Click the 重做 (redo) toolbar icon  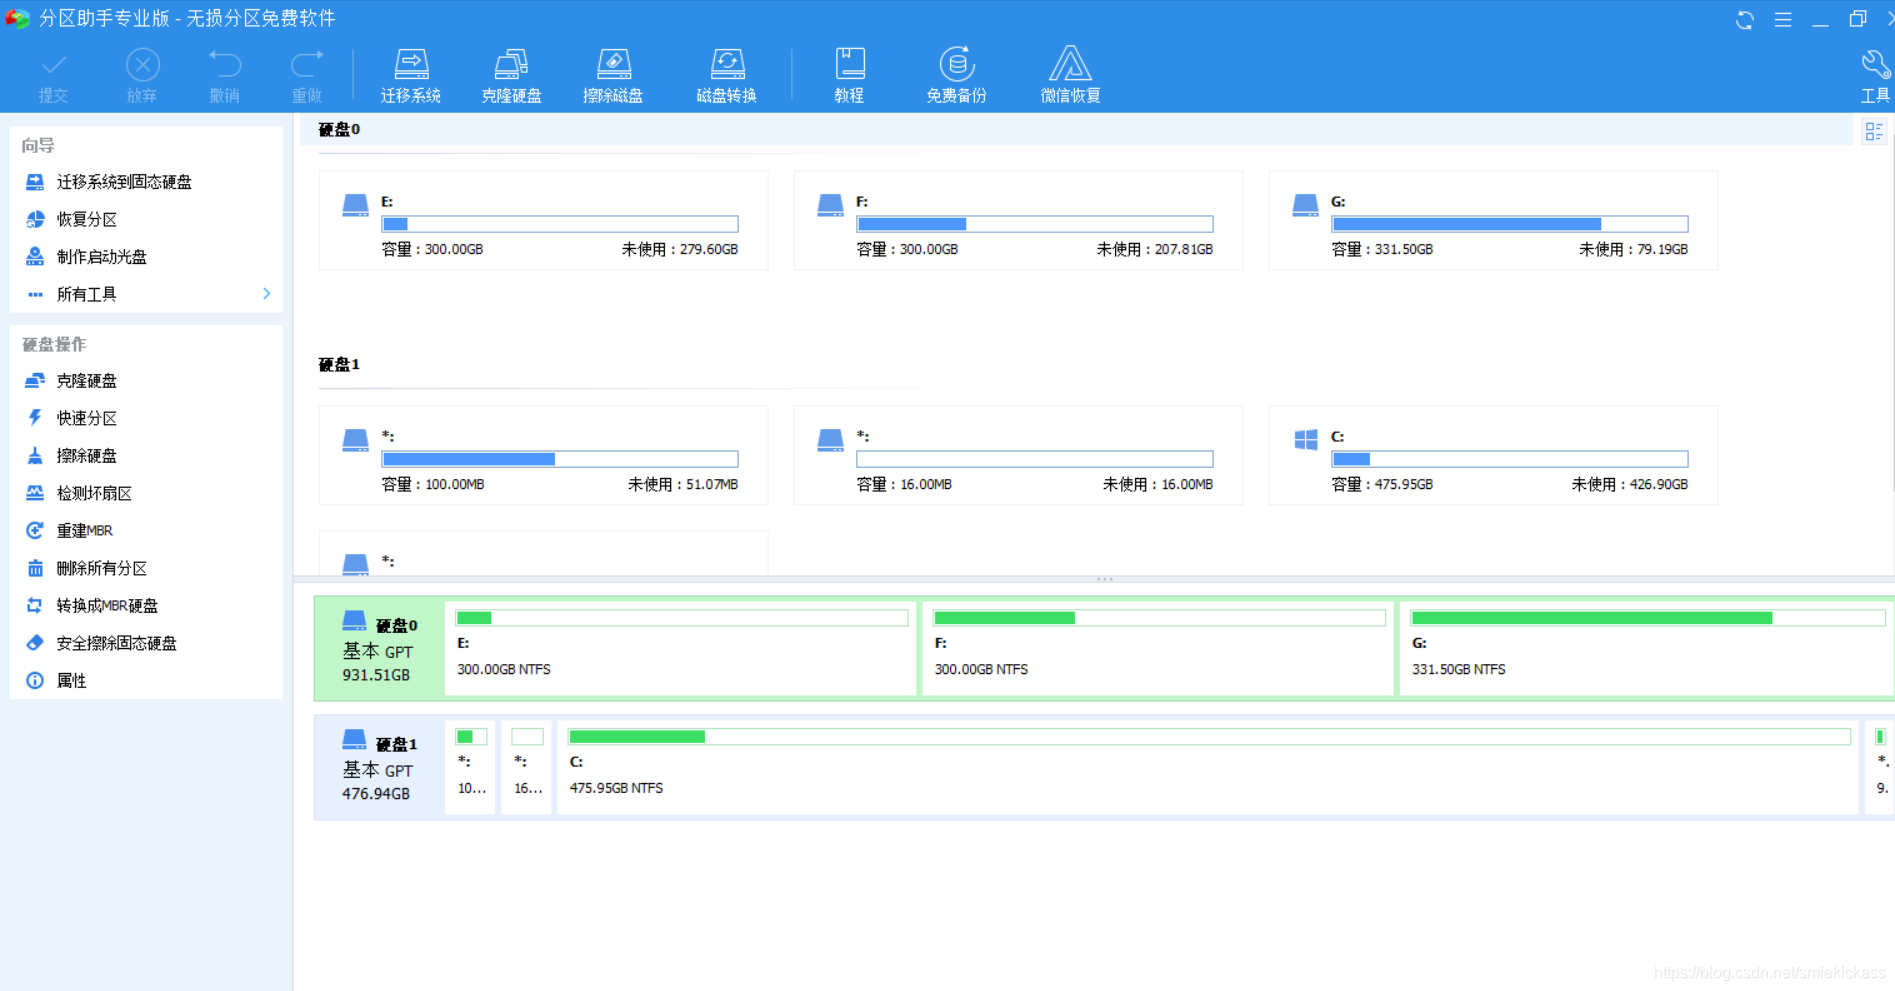(307, 76)
